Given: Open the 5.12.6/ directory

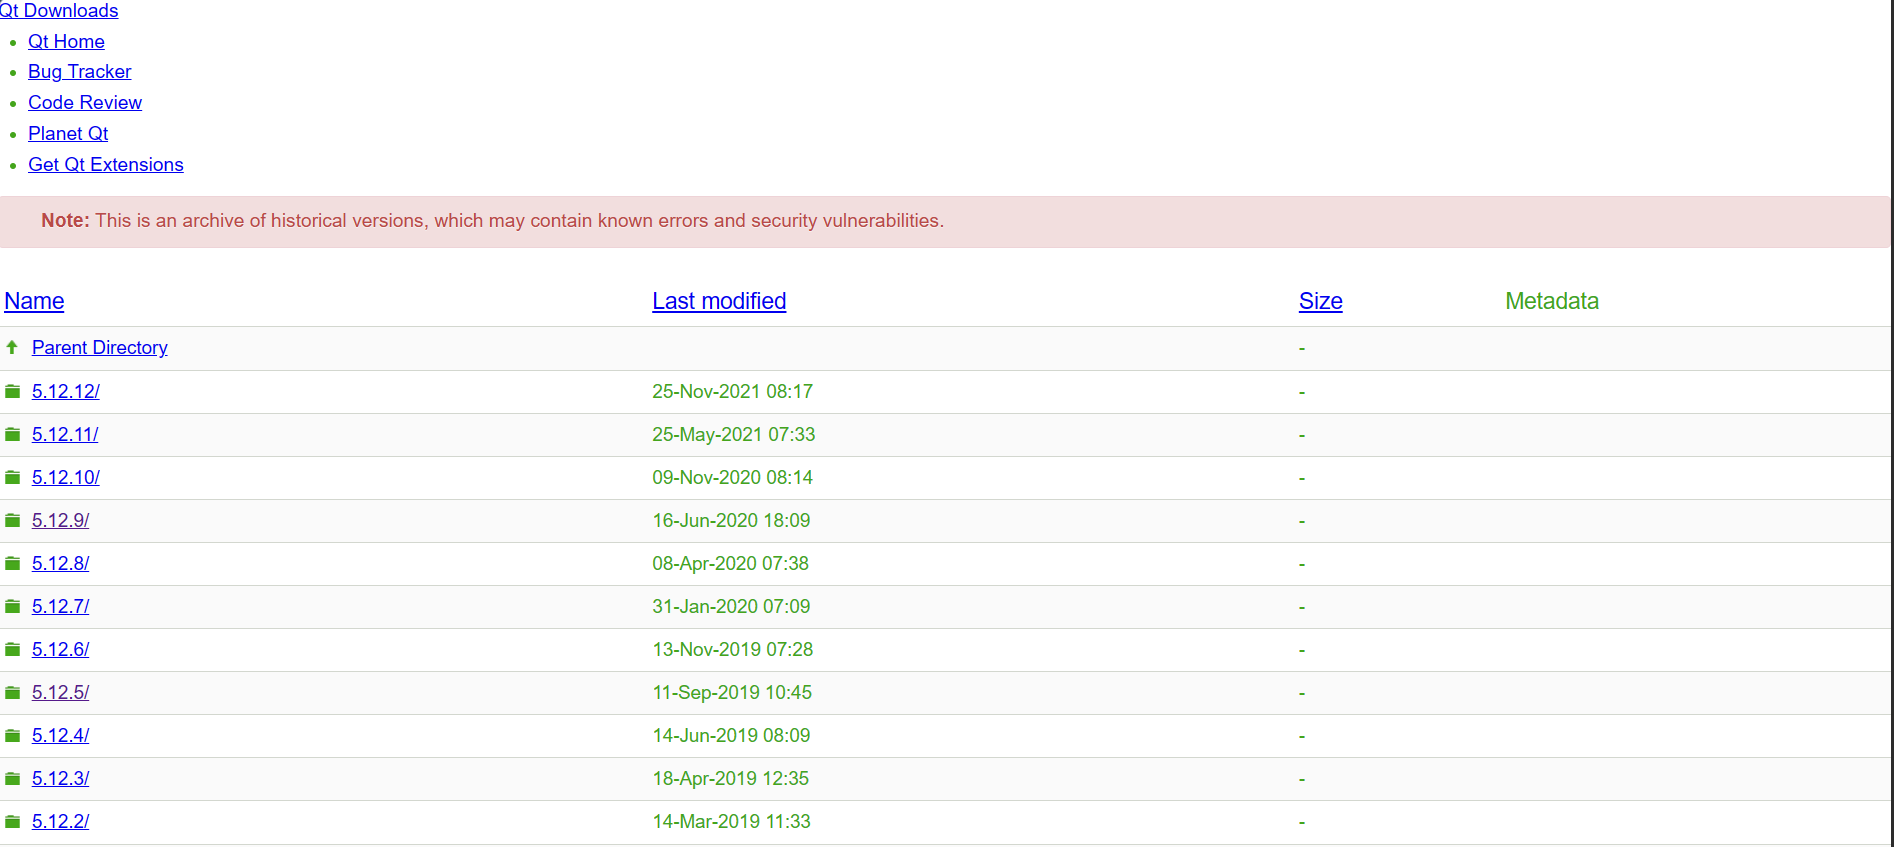Looking at the screenshot, I should pyautogui.click(x=61, y=649).
